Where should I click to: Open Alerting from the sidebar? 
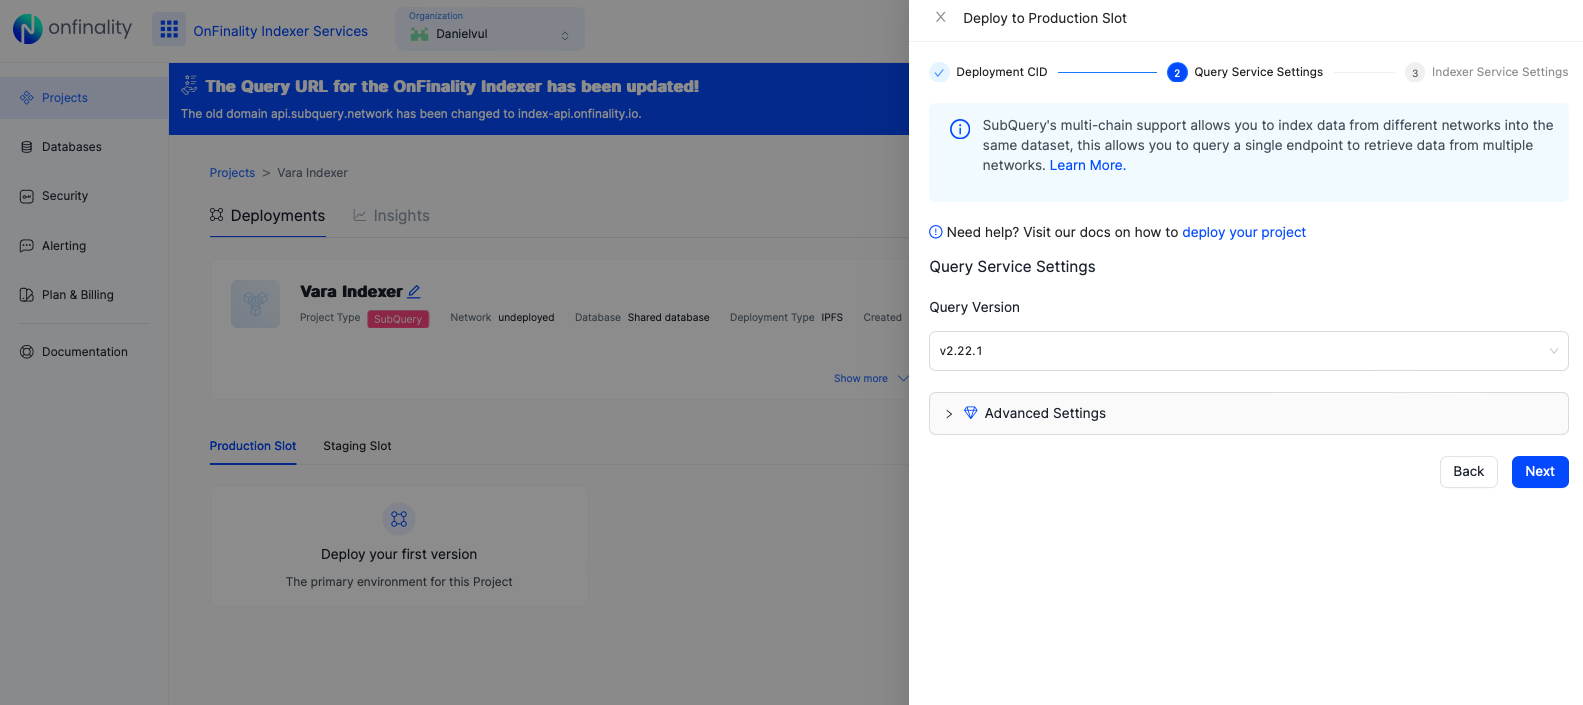click(x=64, y=246)
